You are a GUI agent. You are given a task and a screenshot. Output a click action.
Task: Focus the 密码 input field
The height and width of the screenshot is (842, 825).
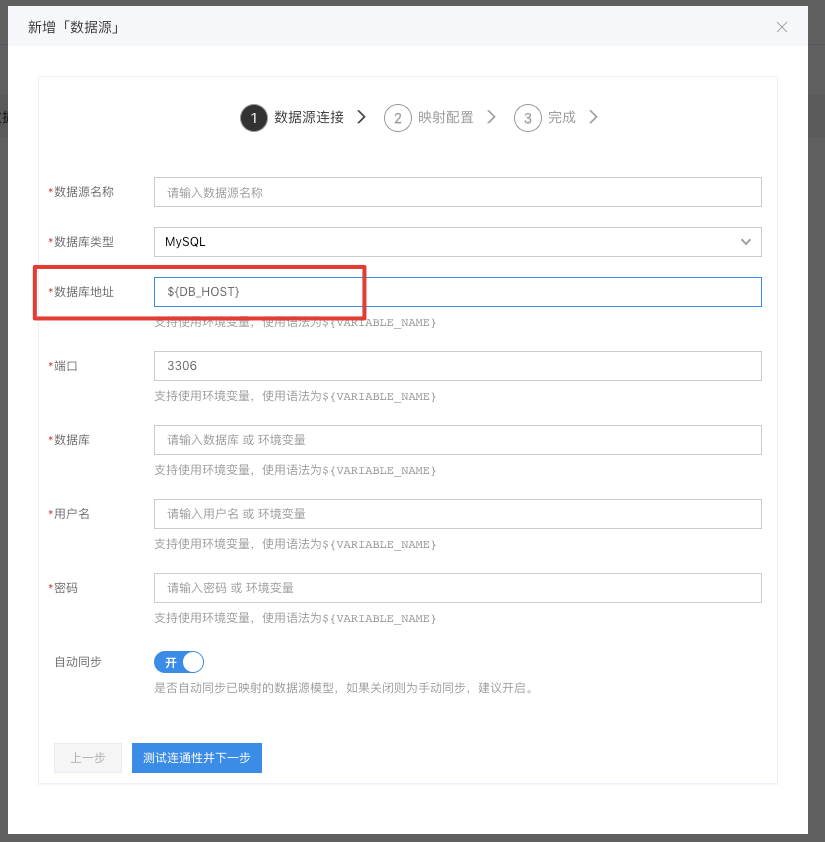[x=457, y=588]
